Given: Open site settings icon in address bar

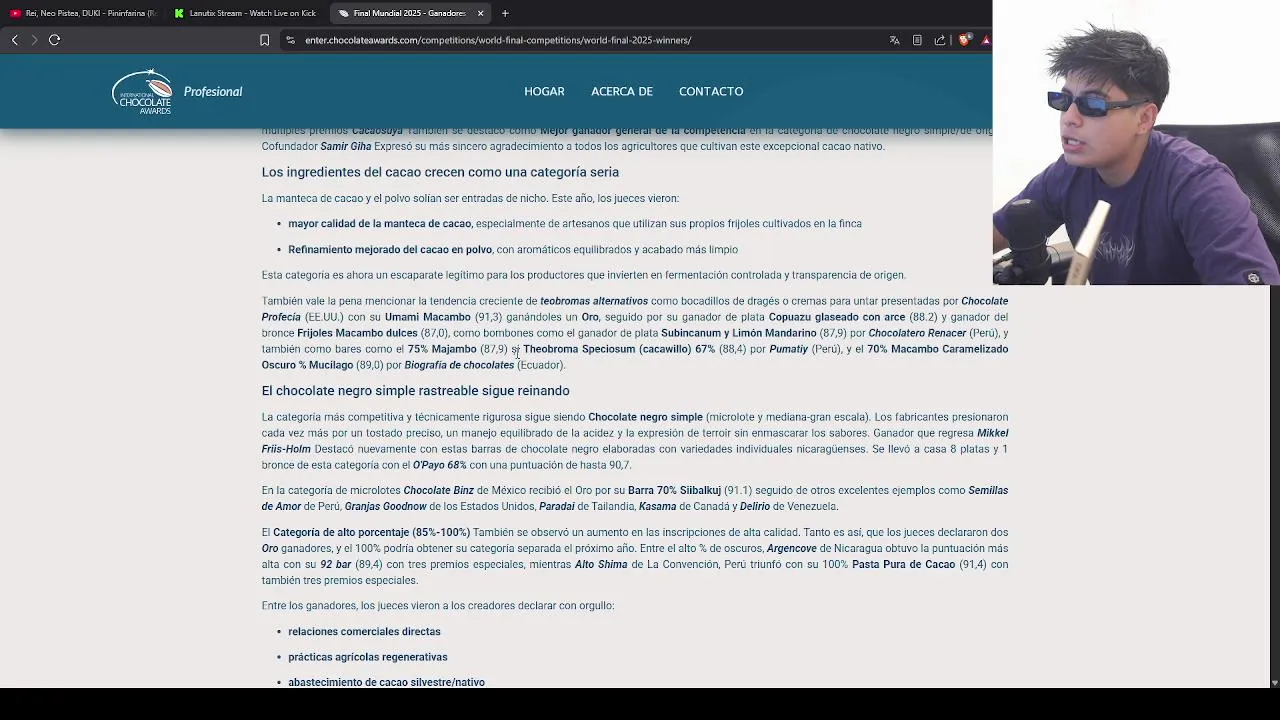Looking at the screenshot, I should pos(290,40).
